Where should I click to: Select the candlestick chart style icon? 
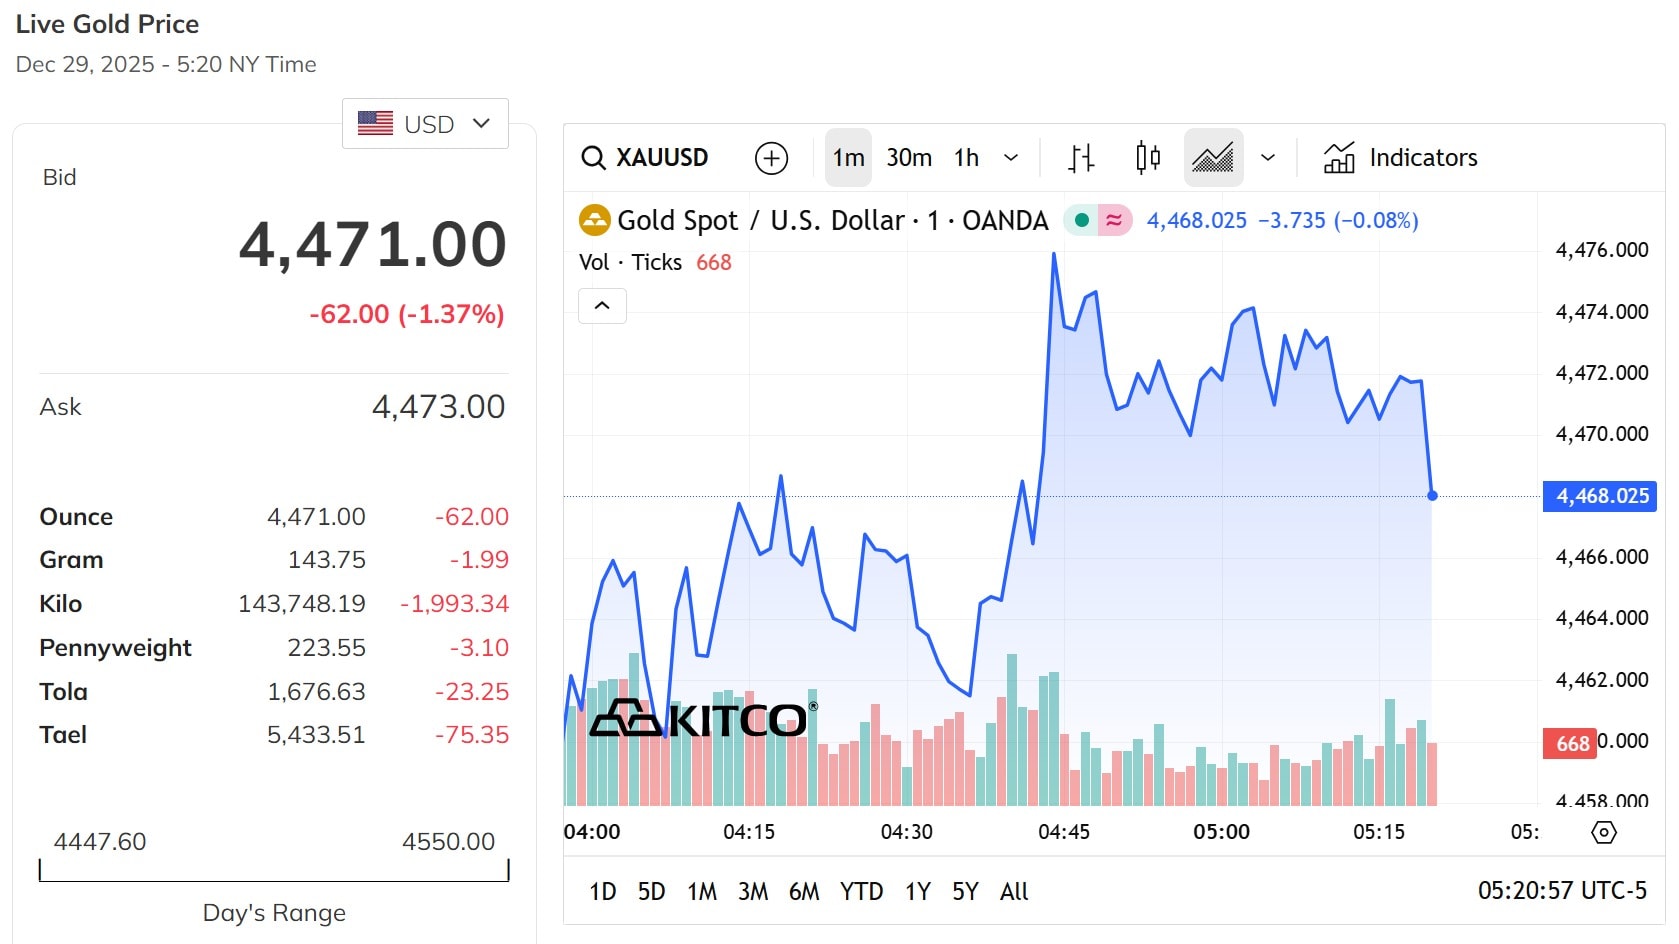pos(1148,158)
